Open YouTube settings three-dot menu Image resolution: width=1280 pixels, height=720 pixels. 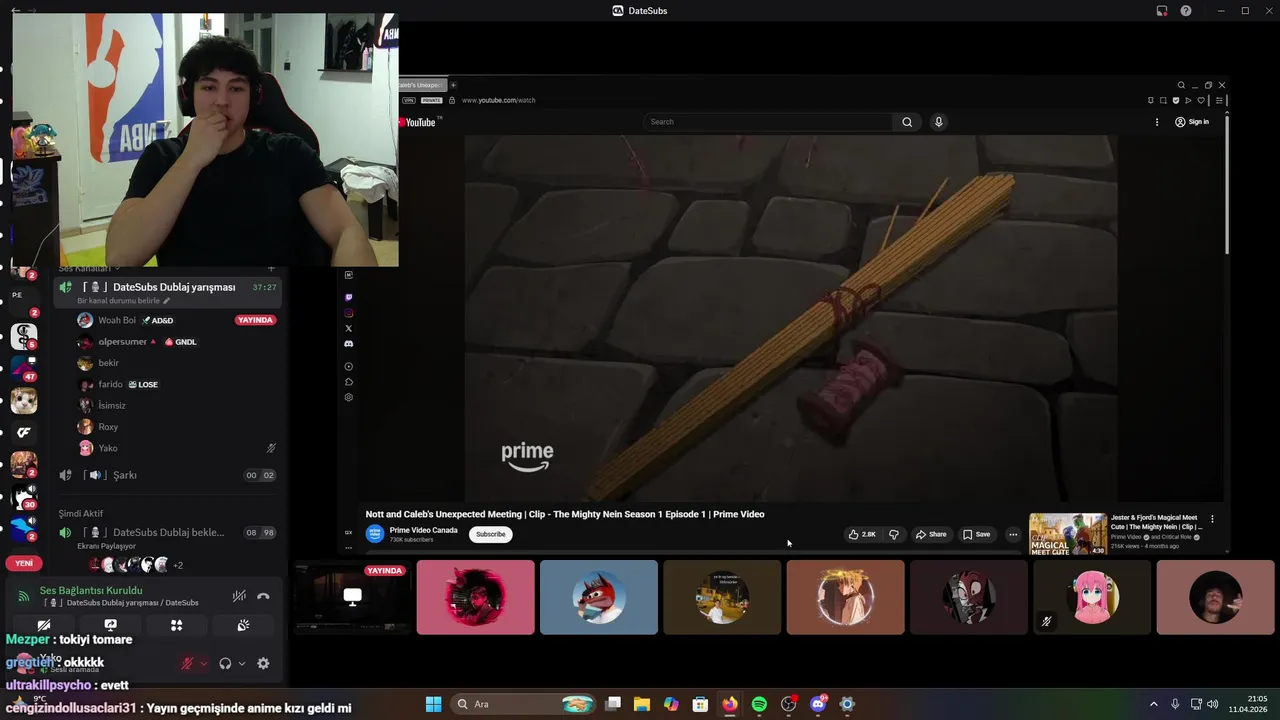coord(1157,122)
